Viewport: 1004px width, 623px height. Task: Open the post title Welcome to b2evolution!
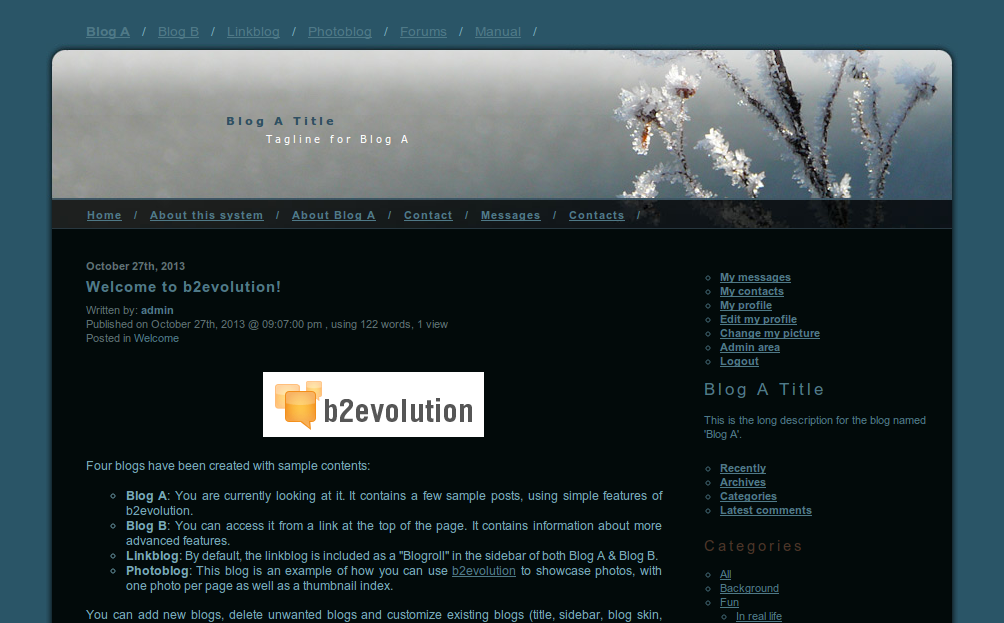(183, 287)
